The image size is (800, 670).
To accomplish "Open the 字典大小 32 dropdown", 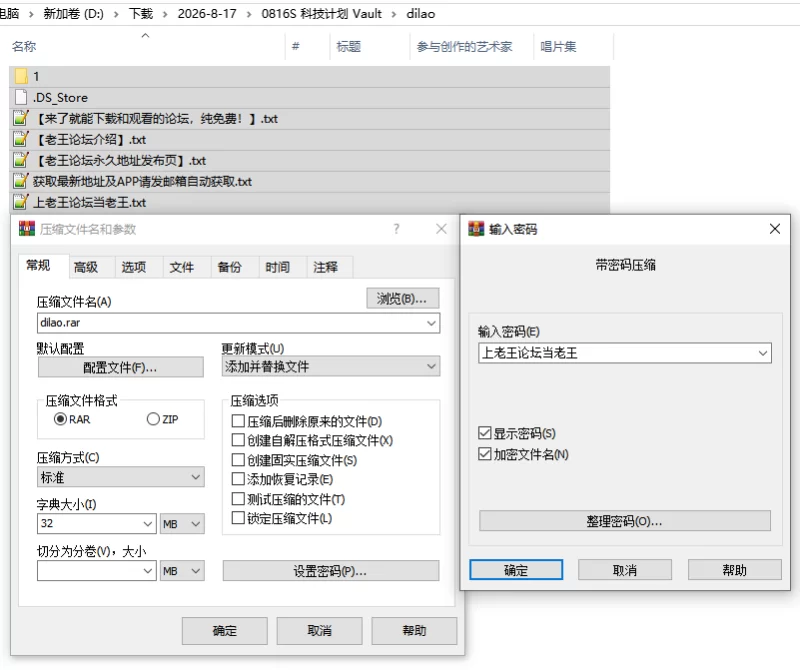I will [147, 524].
